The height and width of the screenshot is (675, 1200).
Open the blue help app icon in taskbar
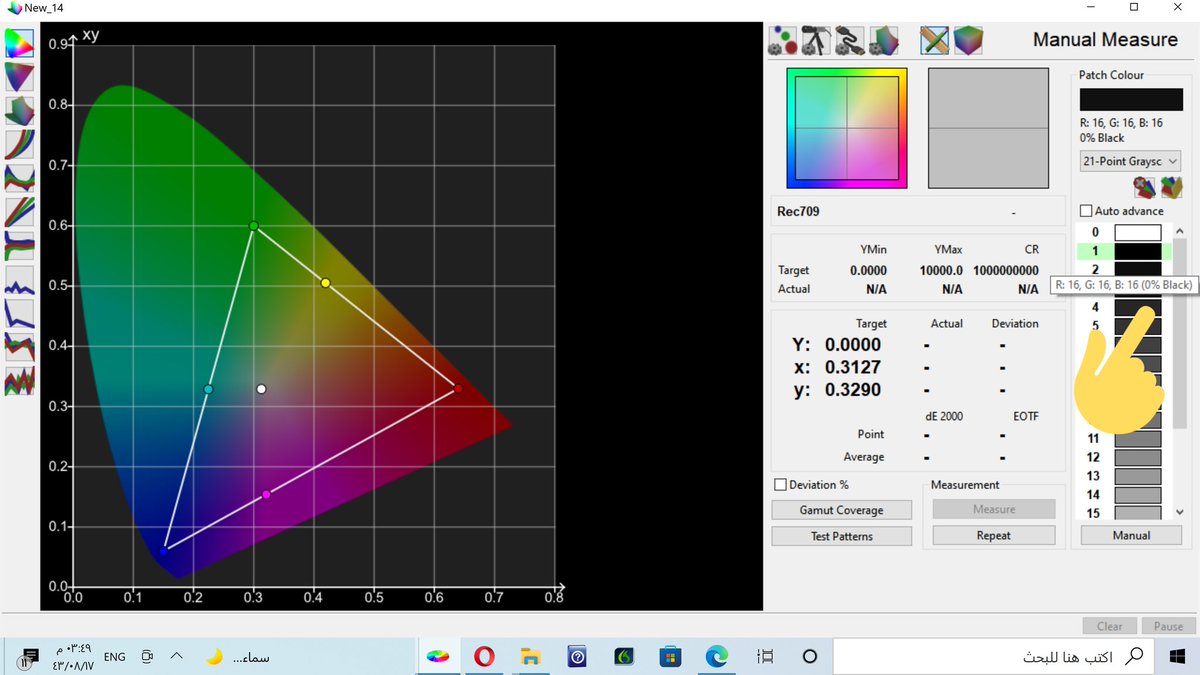[577, 656]
